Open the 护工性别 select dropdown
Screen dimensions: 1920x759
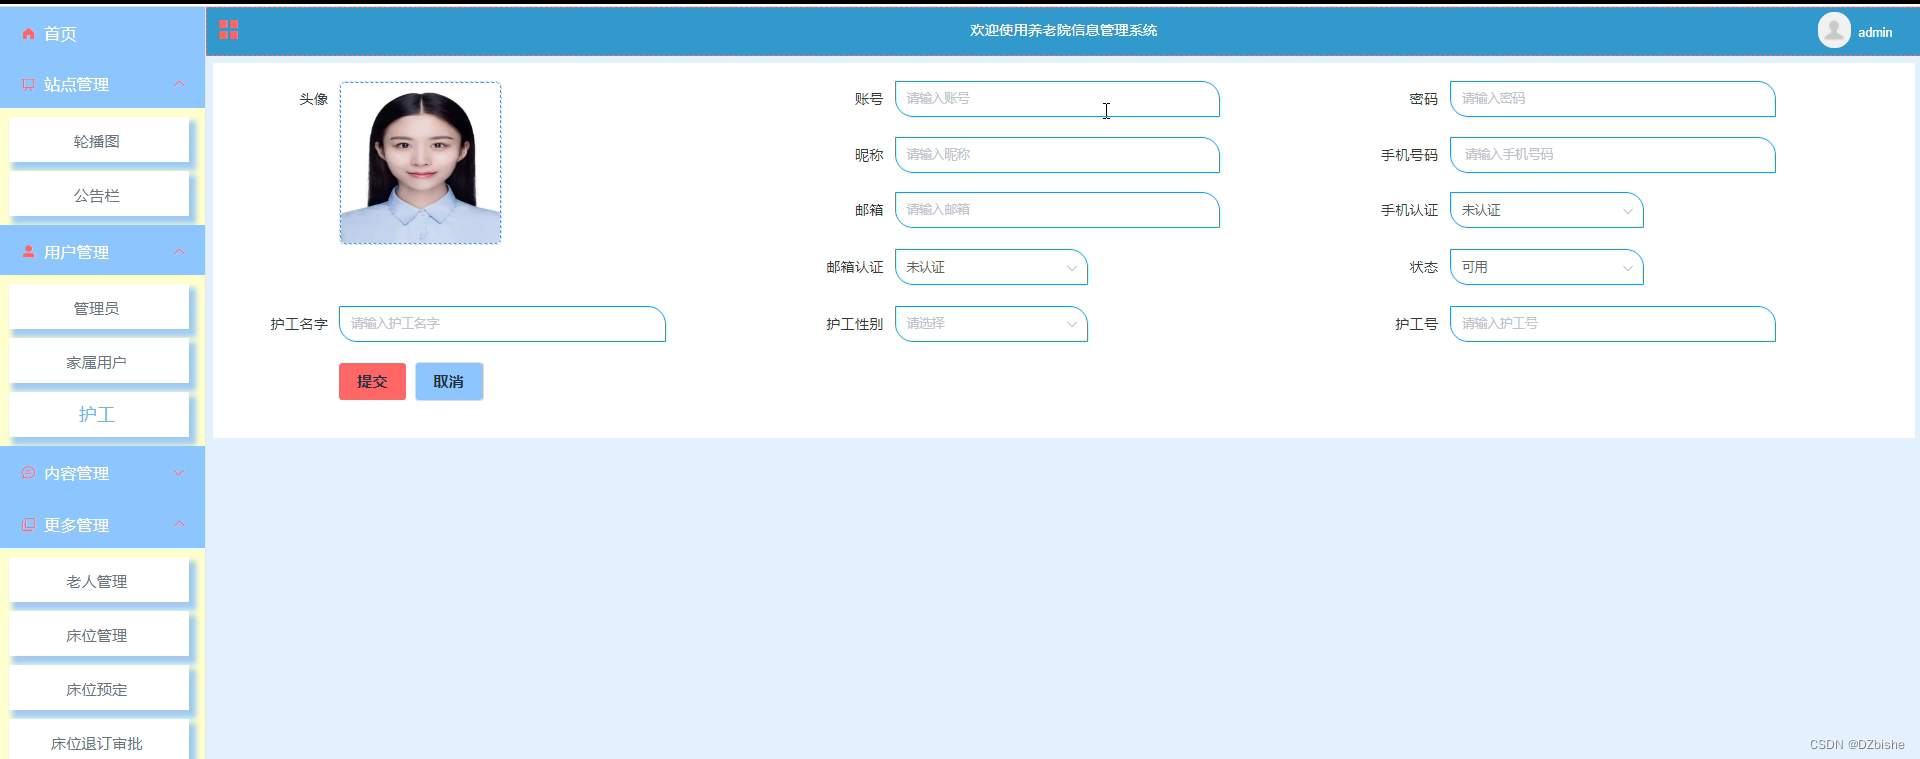pos(991,324)
